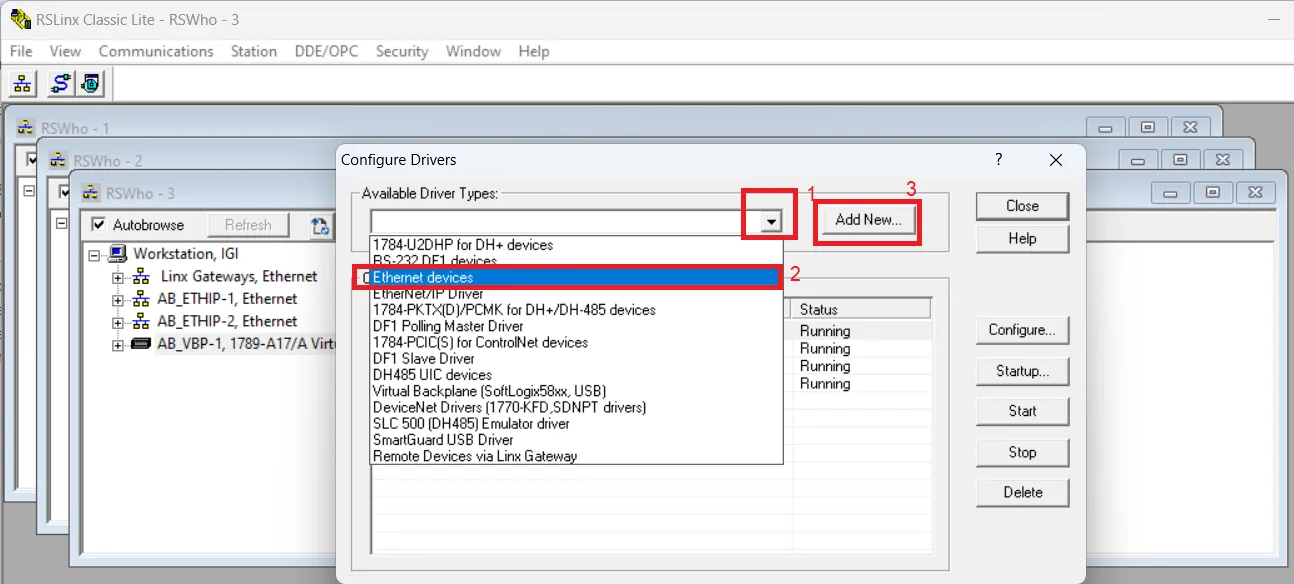Open the Help menu in menu bar
This screenshot has height=584, width=1294.
click(534, 51)
